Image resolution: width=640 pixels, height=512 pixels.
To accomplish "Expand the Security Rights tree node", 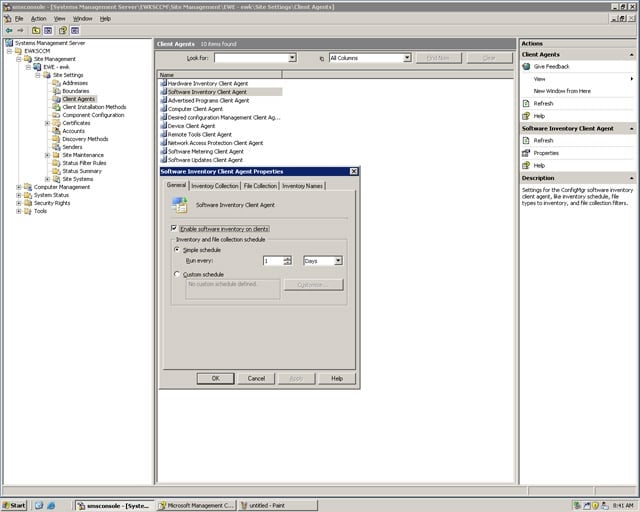I will click(x=19, y=203).
